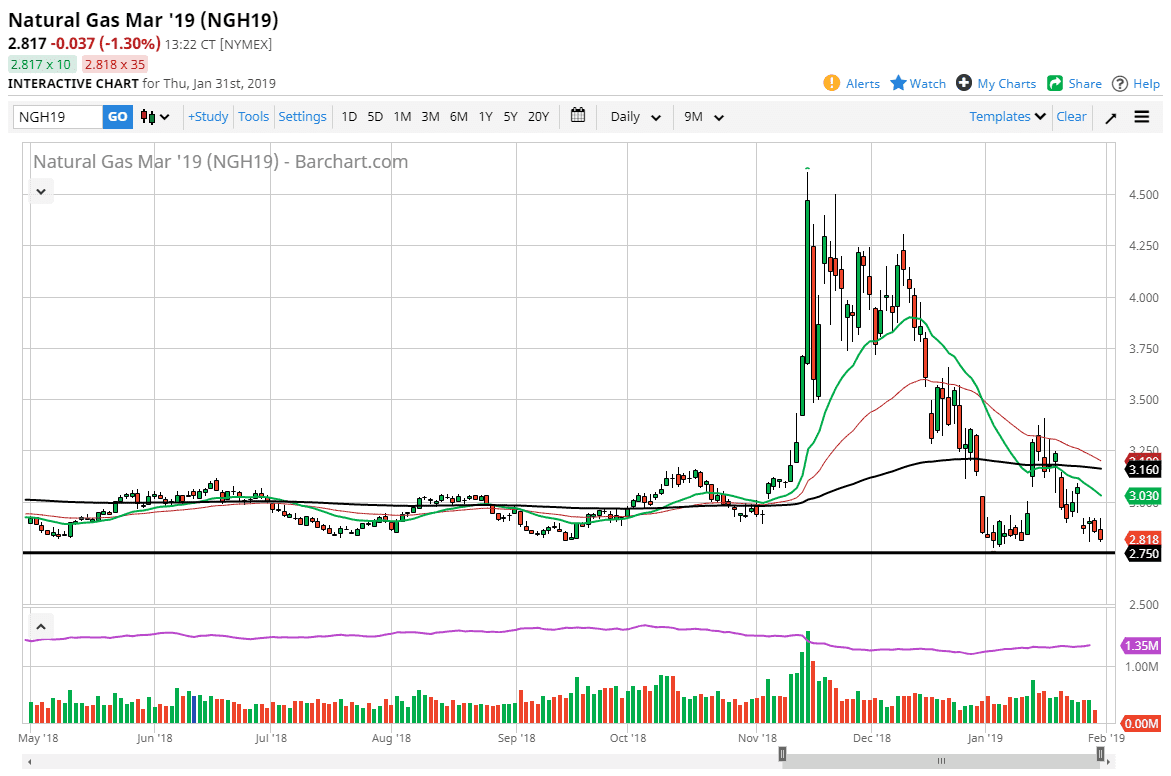Expand chart to fullscreen arrow icon
Image resolution: width=1171 pixels, height=776 pixels.
[1110, 117]
